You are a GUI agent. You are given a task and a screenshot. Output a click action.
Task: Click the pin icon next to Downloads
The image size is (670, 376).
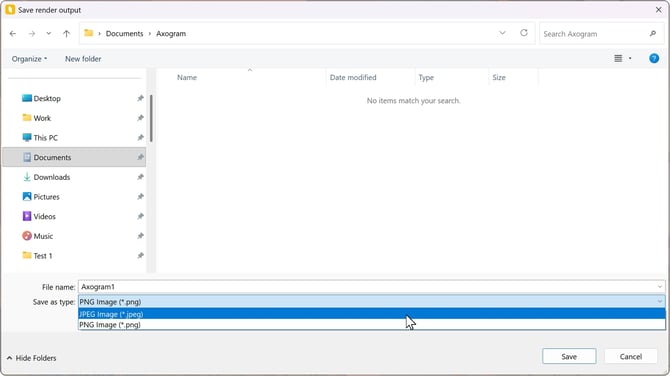coord(140,177)
